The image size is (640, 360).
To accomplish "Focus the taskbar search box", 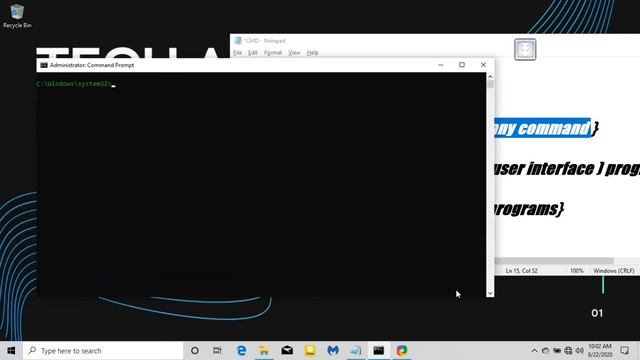I will pos(103,351).
